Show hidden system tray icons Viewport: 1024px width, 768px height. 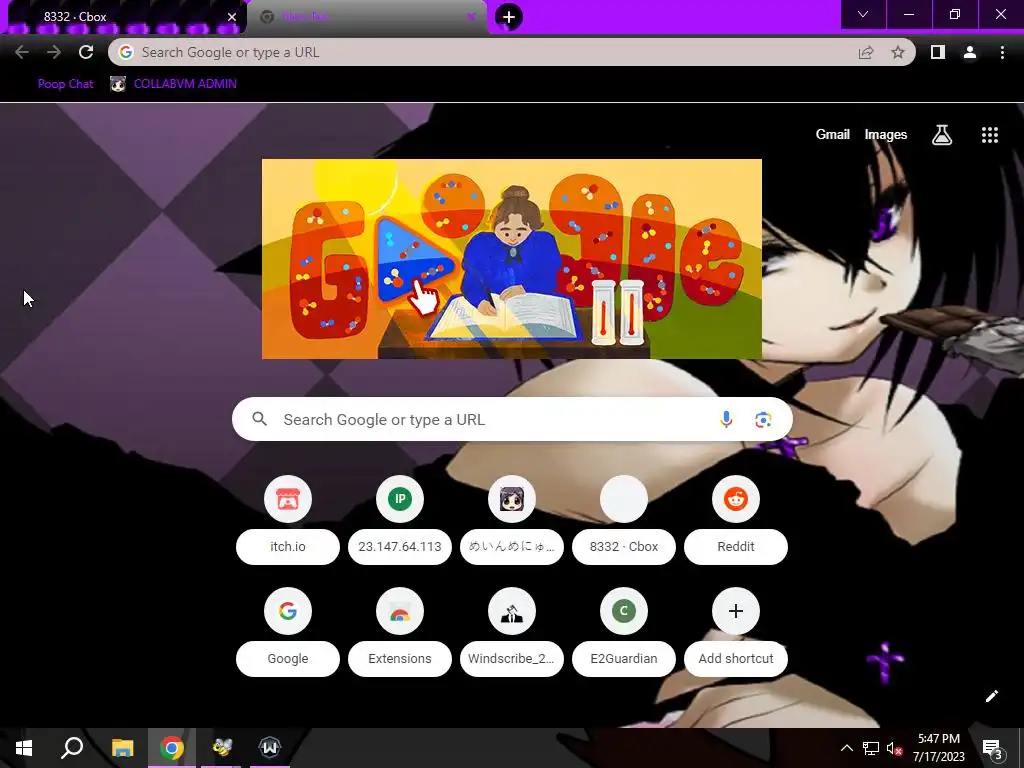click(x=846, y=748)
